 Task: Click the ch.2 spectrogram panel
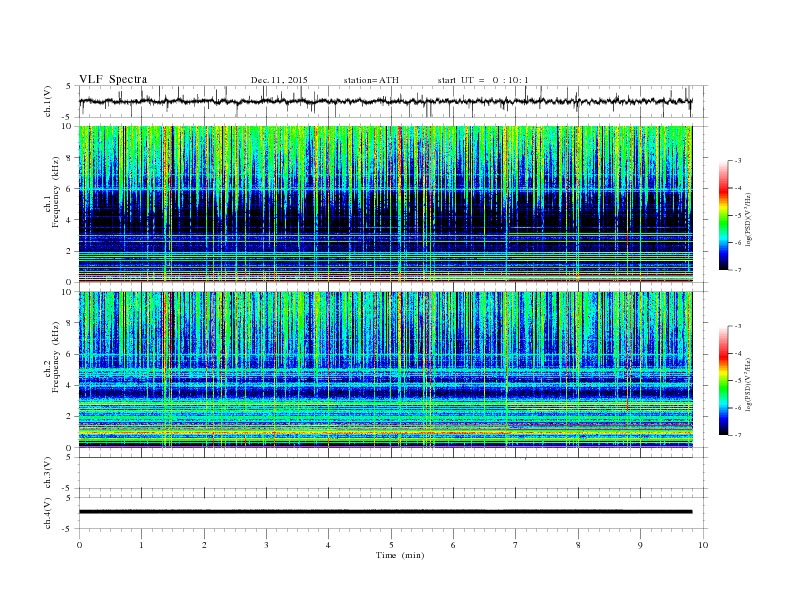pyautogui.click(x=386, y=370)
